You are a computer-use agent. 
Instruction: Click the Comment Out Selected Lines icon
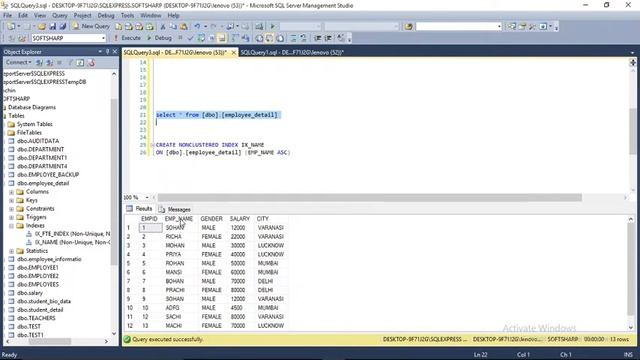293,38
